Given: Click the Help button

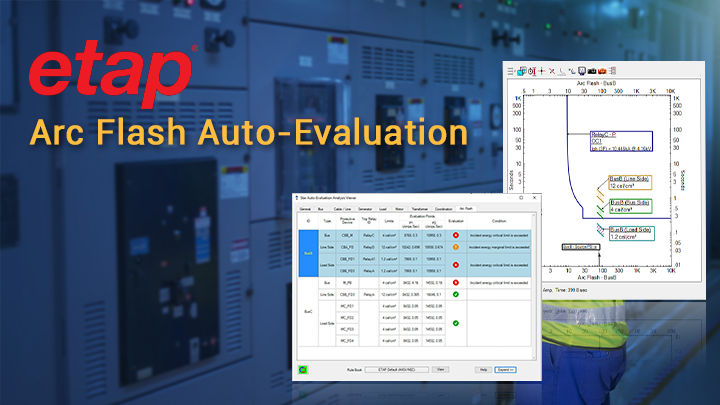Looking at the screenshot, I should click(x=483, y=370).
